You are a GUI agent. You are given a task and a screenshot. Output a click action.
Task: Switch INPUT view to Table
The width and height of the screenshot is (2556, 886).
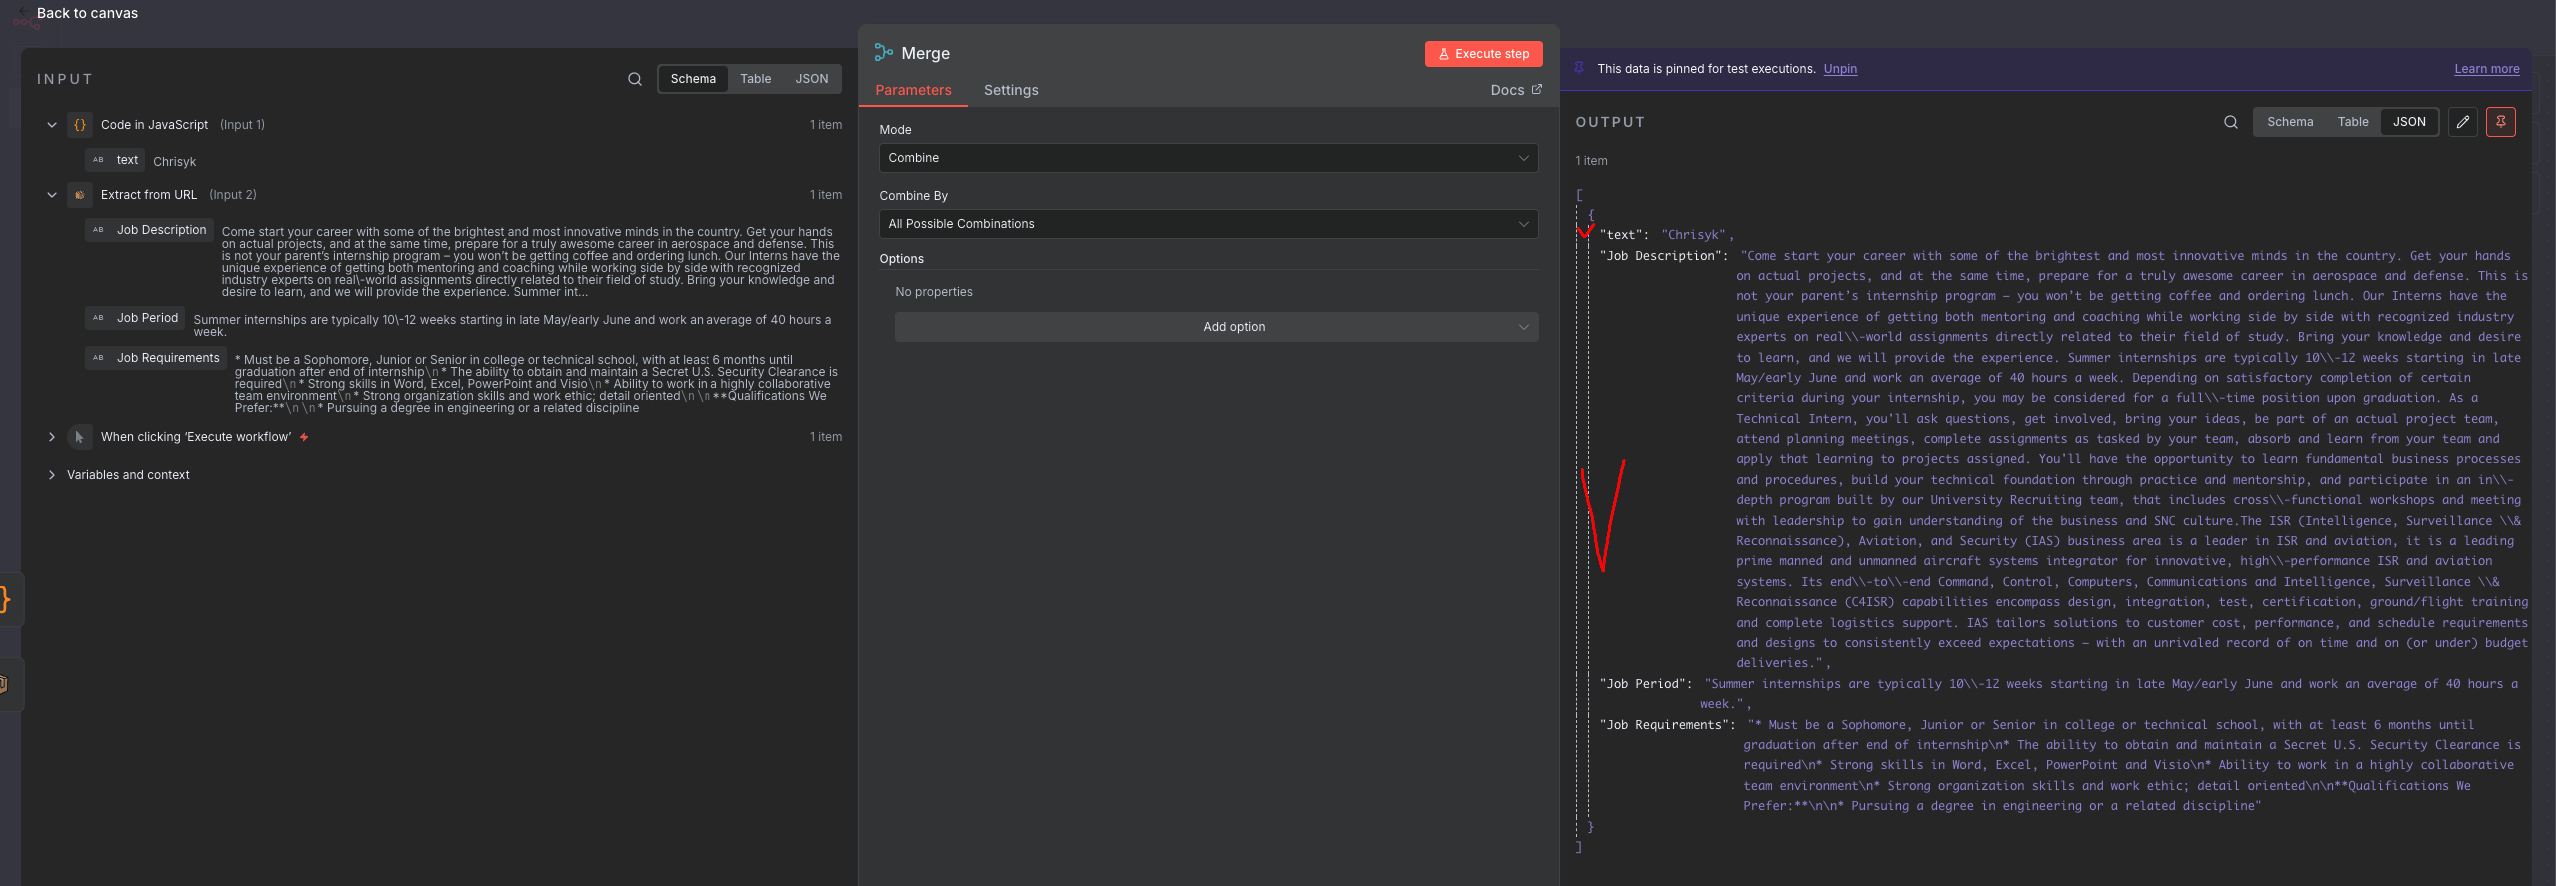(755, 79)
